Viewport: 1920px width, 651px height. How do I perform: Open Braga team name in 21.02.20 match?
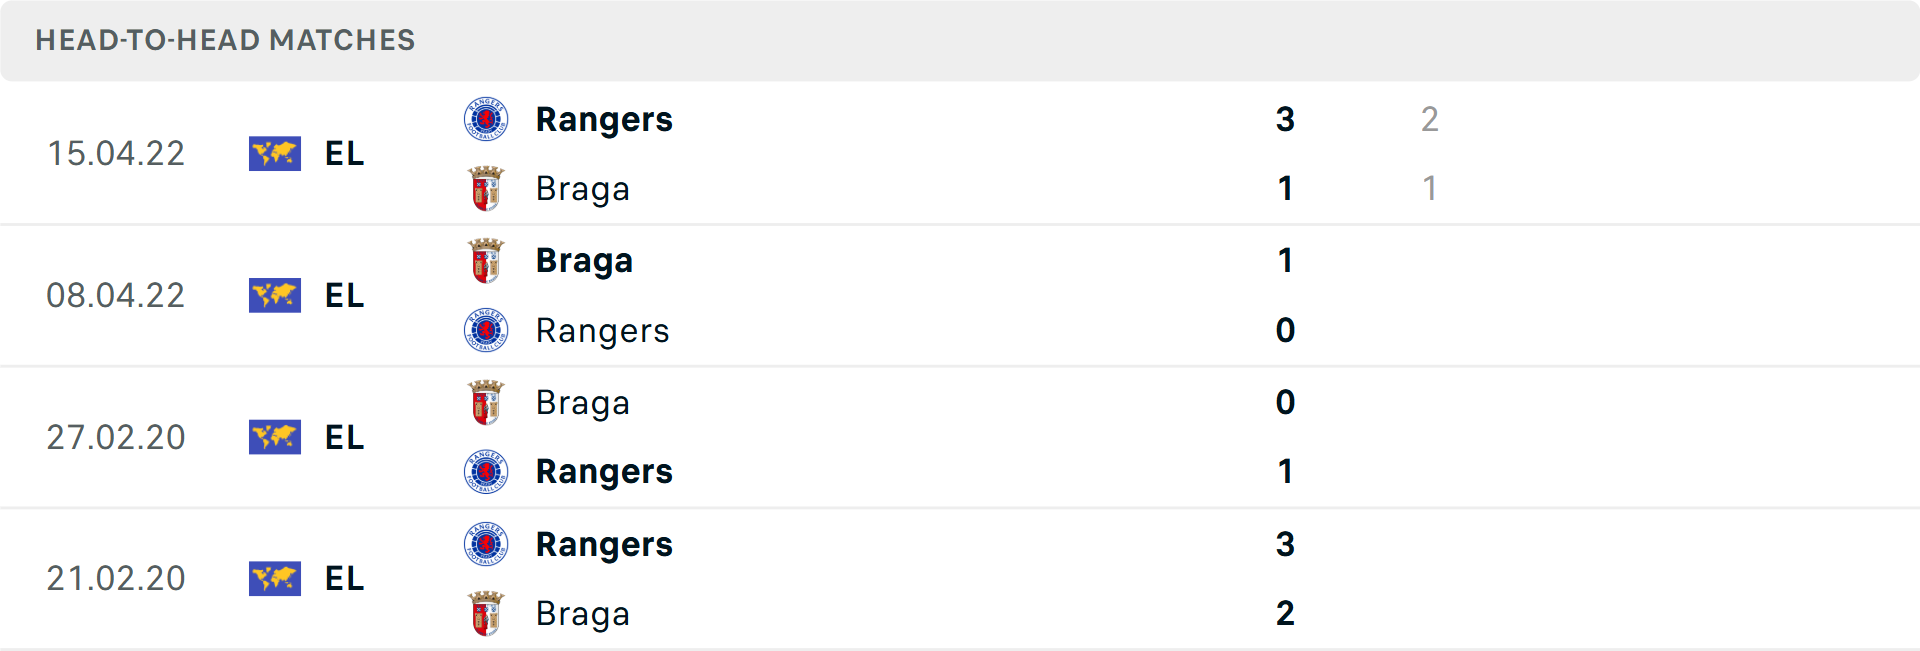pyautogui.click(x=582, y=614)
